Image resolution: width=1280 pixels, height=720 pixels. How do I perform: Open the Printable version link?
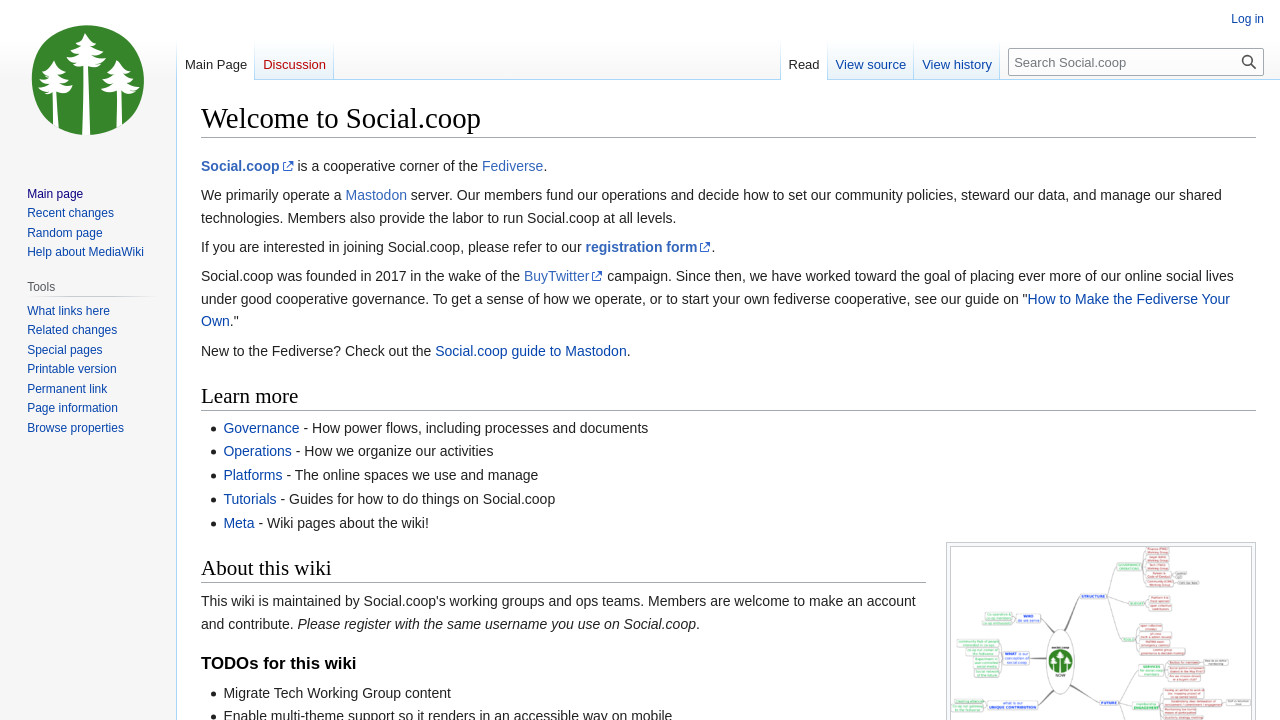[x=71, y=369]
